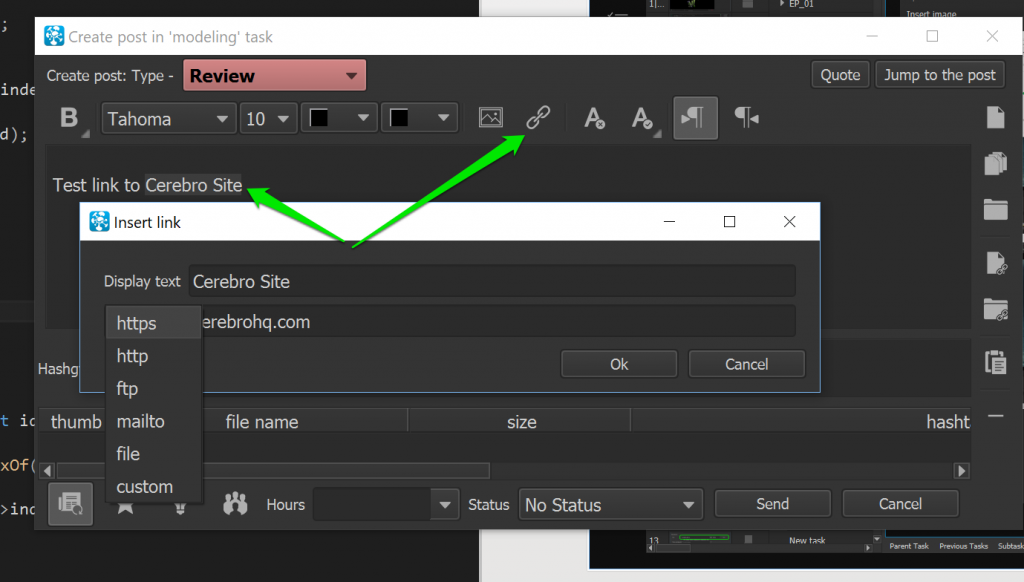This screenshot has height=582, width=1024.
Task: Choose mailto in the protocol list
Action: click(153, 421)
